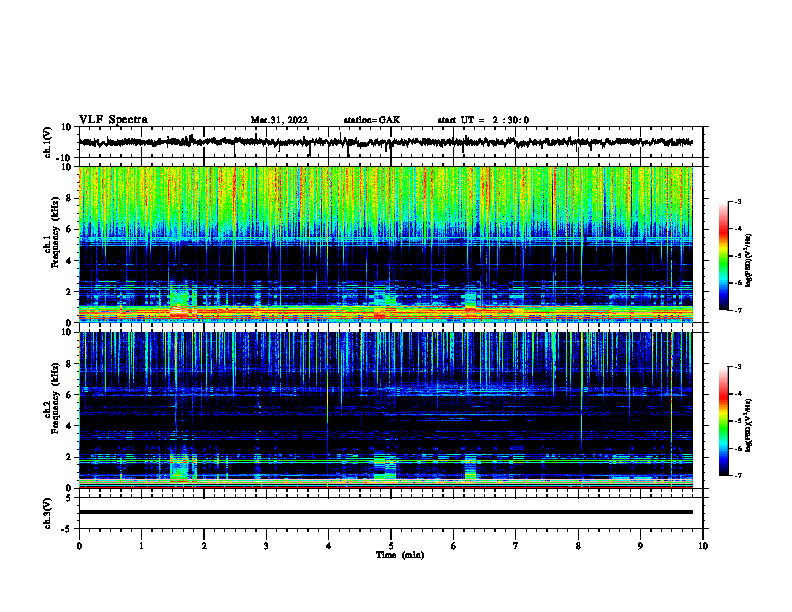Click the "-5" tick of ch.3(V) axis

[67, 529]
